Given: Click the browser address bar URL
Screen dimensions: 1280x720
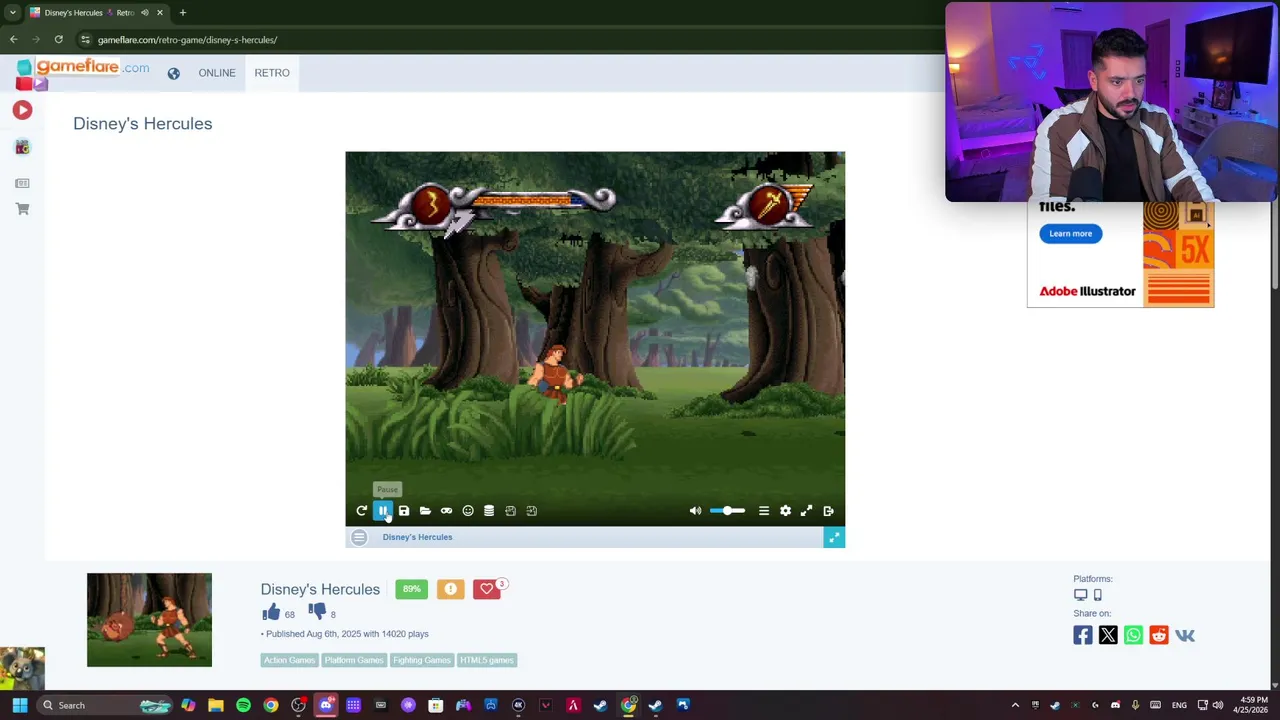Looking at the screenshot, I should tap(187, 40).
